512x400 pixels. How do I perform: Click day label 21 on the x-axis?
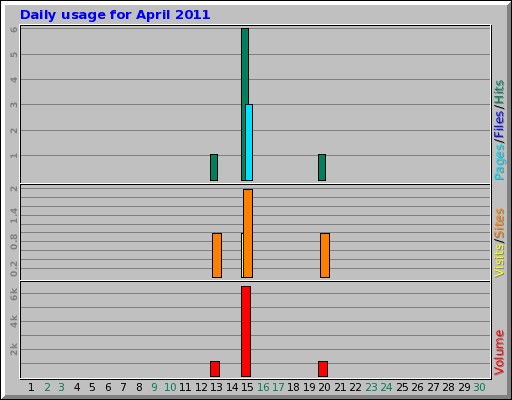[340, 387]
